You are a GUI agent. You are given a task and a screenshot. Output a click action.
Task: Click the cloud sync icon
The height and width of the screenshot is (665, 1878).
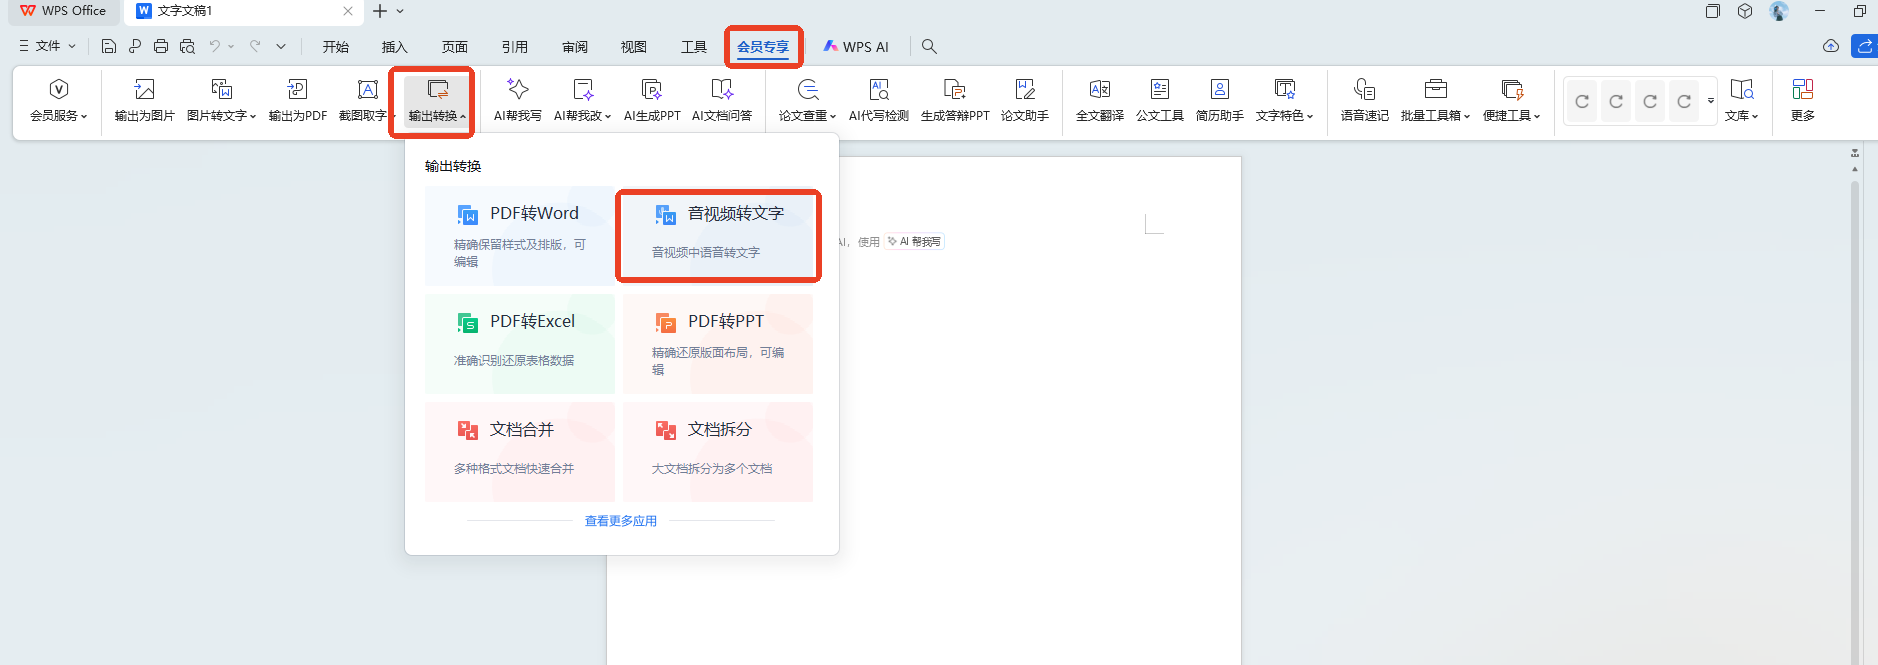(x=1831, y=46)
